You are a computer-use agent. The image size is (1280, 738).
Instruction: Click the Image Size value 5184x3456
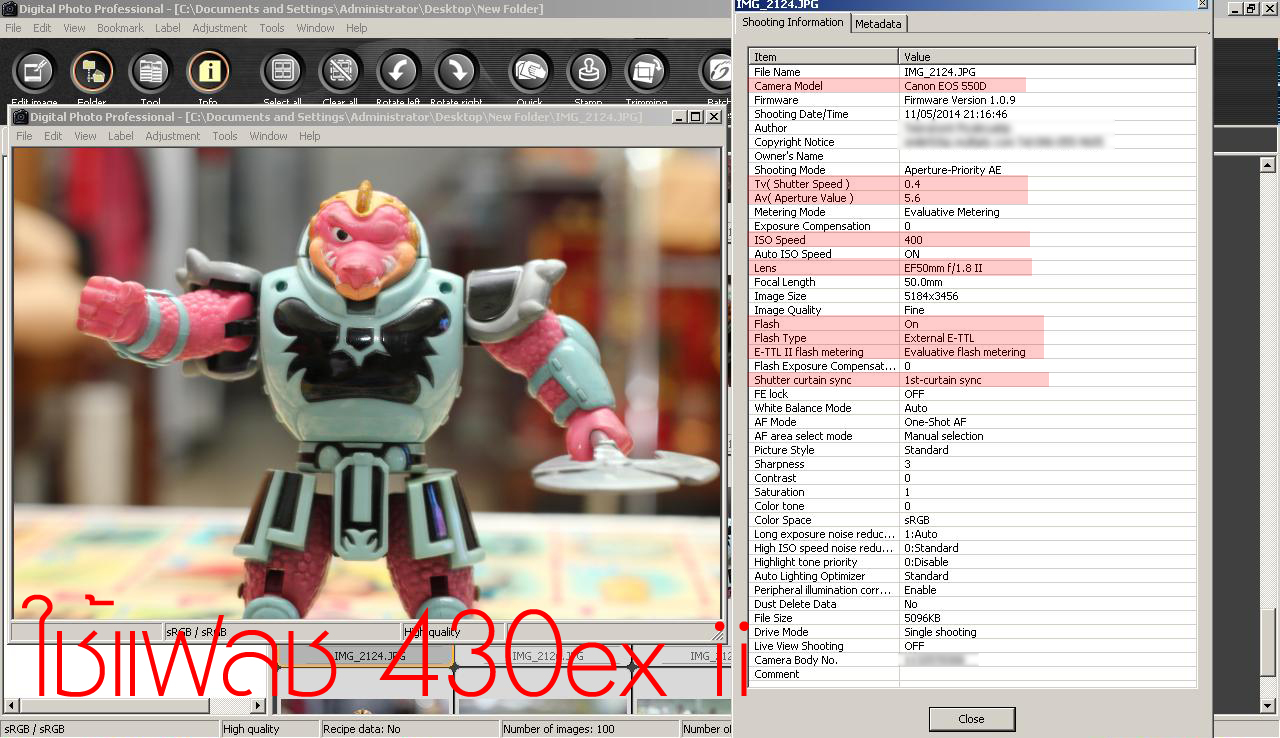[931, 296]
